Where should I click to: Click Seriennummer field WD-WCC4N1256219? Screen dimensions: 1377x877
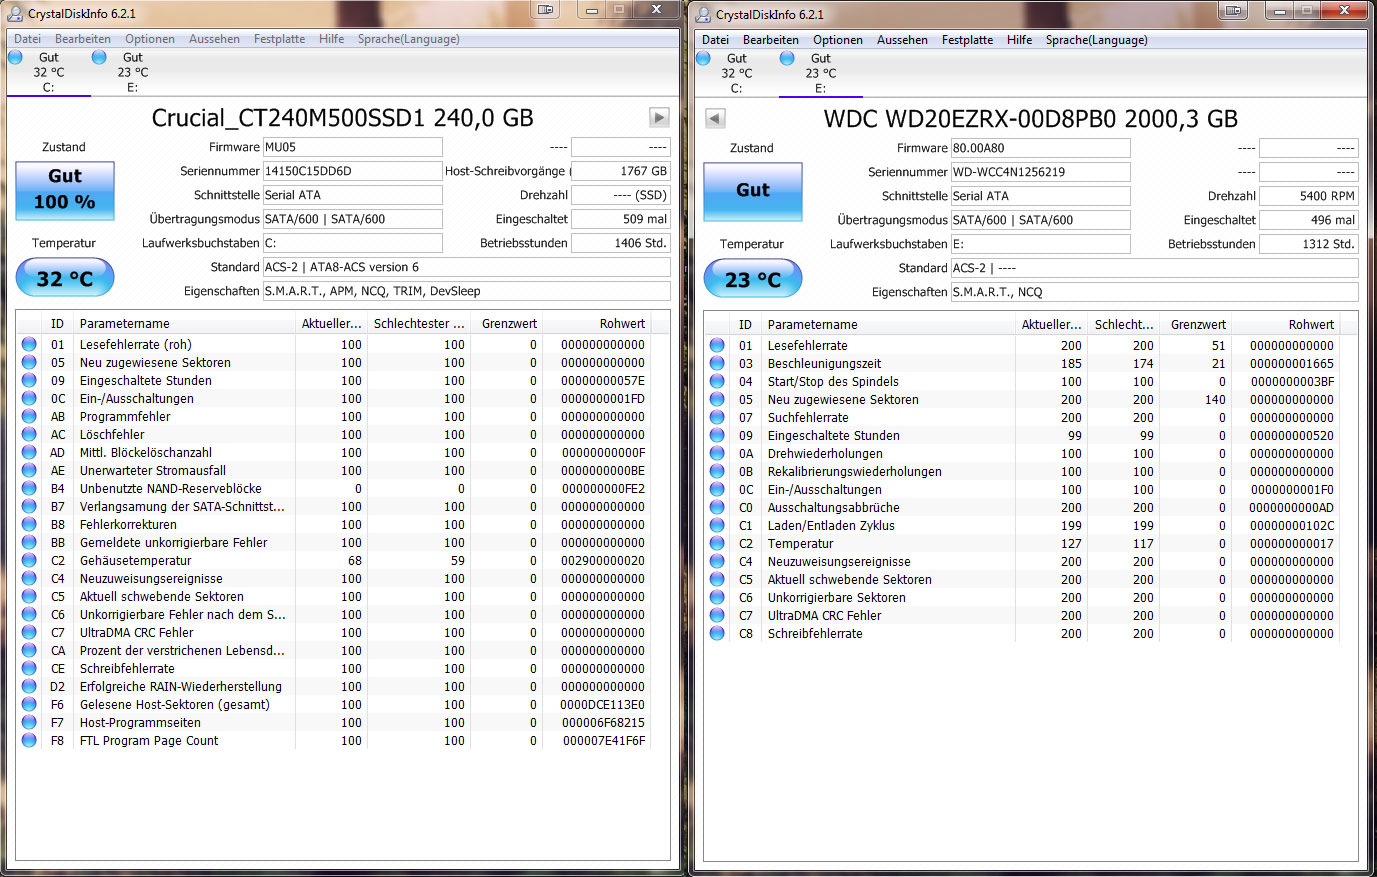(1040, 172)
